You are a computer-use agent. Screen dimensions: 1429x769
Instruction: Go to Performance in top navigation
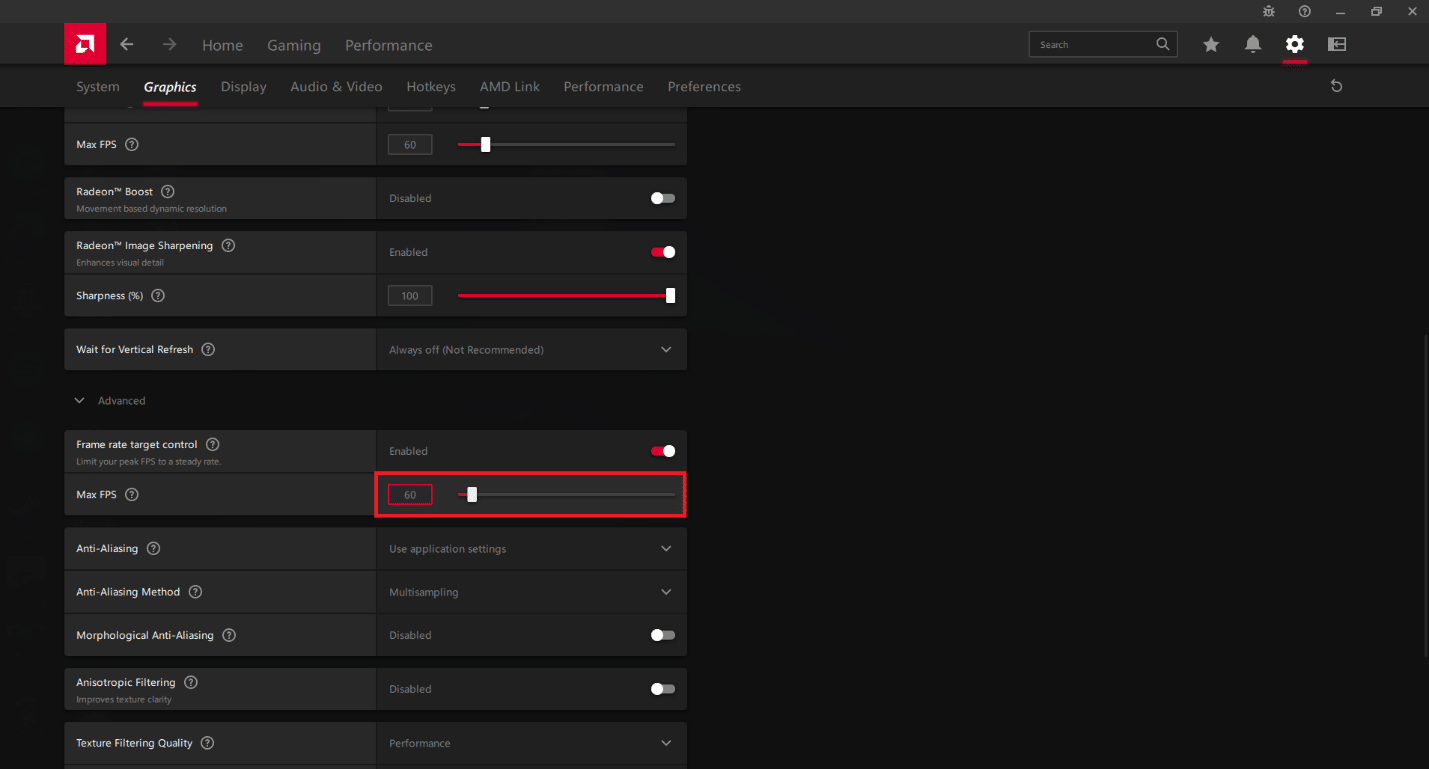tap(389, 45)
